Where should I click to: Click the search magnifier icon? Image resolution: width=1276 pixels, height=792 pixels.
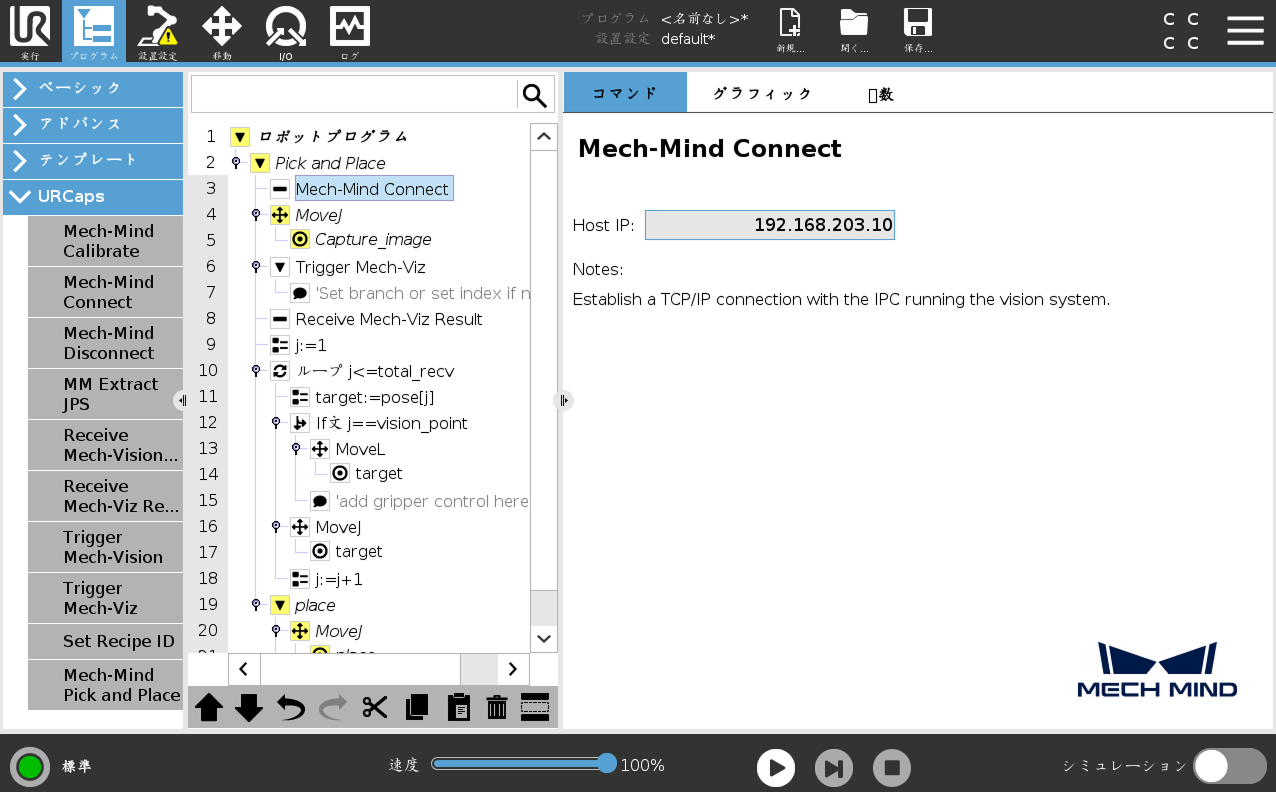pyautogui.click(x=535, y=95)
